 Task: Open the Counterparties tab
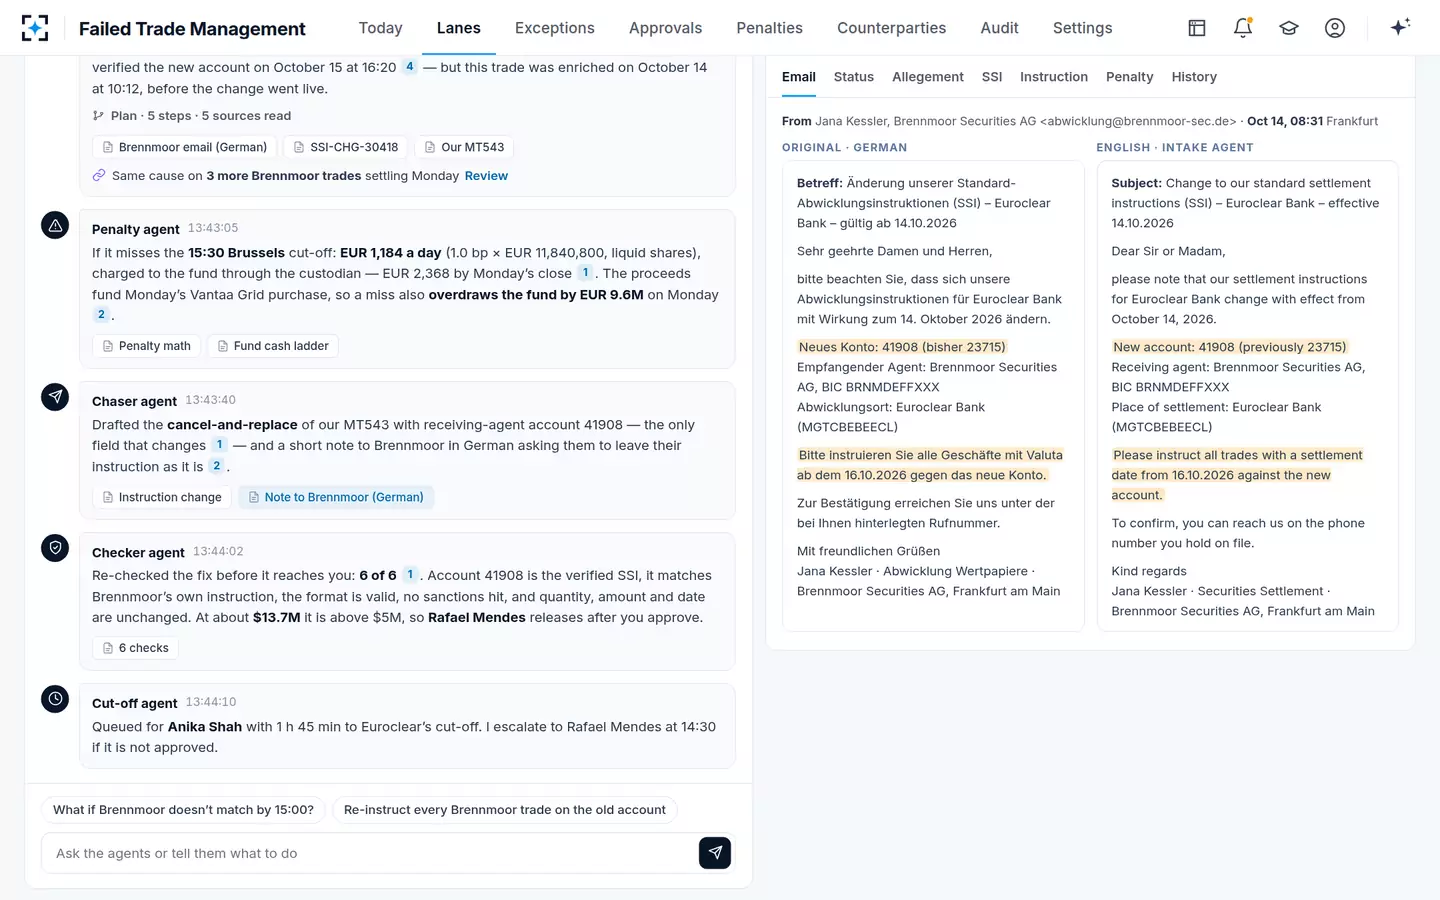pyautogui.click(x=892, y=28)
